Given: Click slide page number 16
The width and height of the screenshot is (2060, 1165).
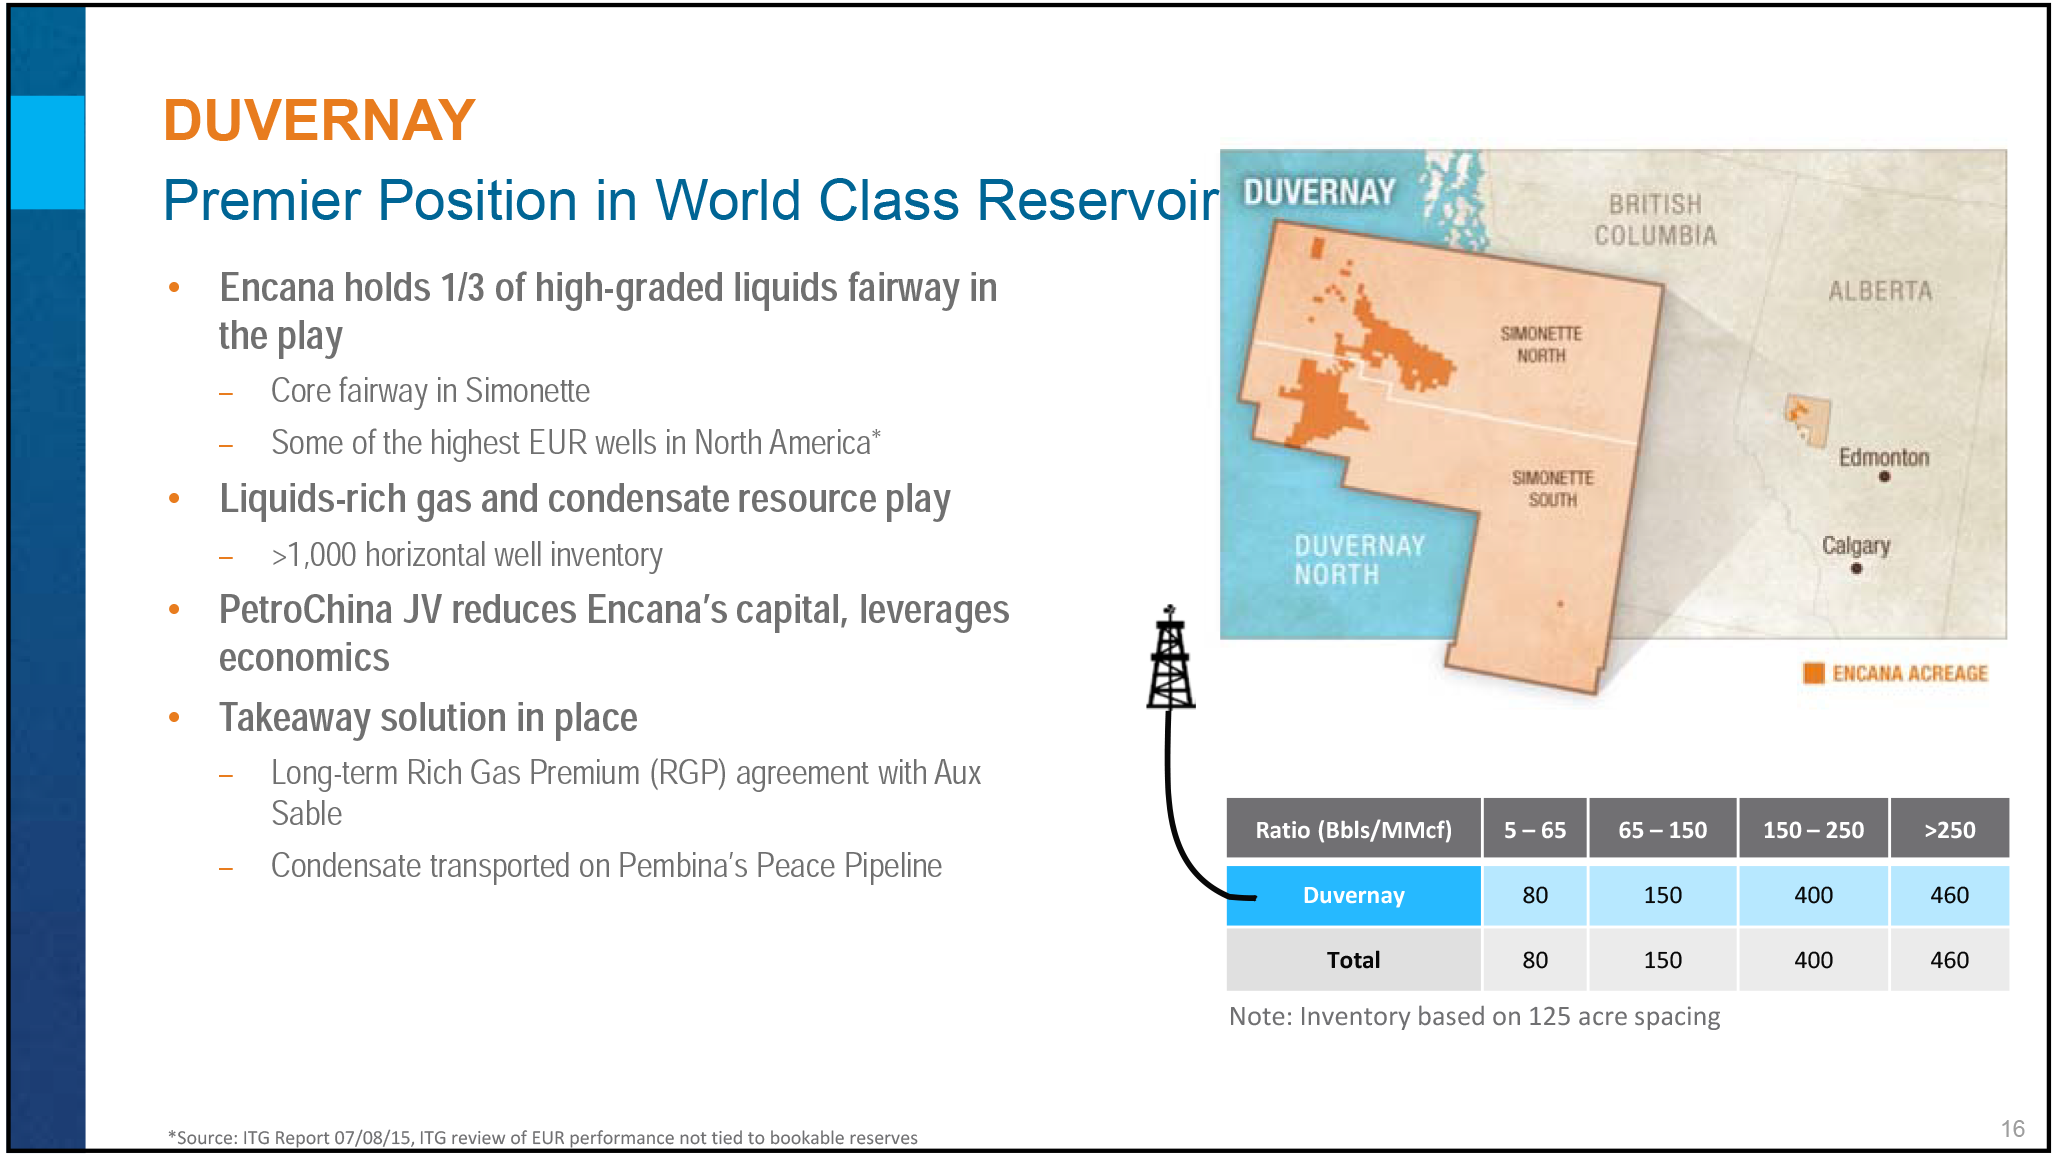Looking at the screenshot, I should pyautogui.click(x=2012, y=1129).
